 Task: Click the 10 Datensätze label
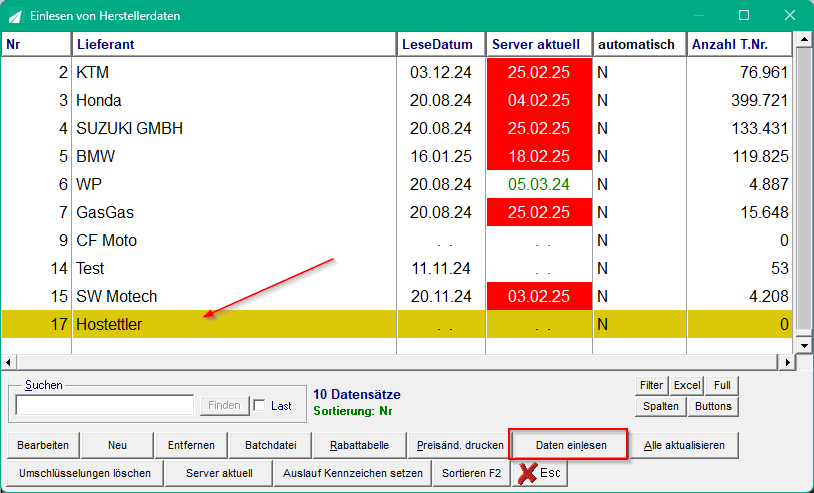point(357,394)
